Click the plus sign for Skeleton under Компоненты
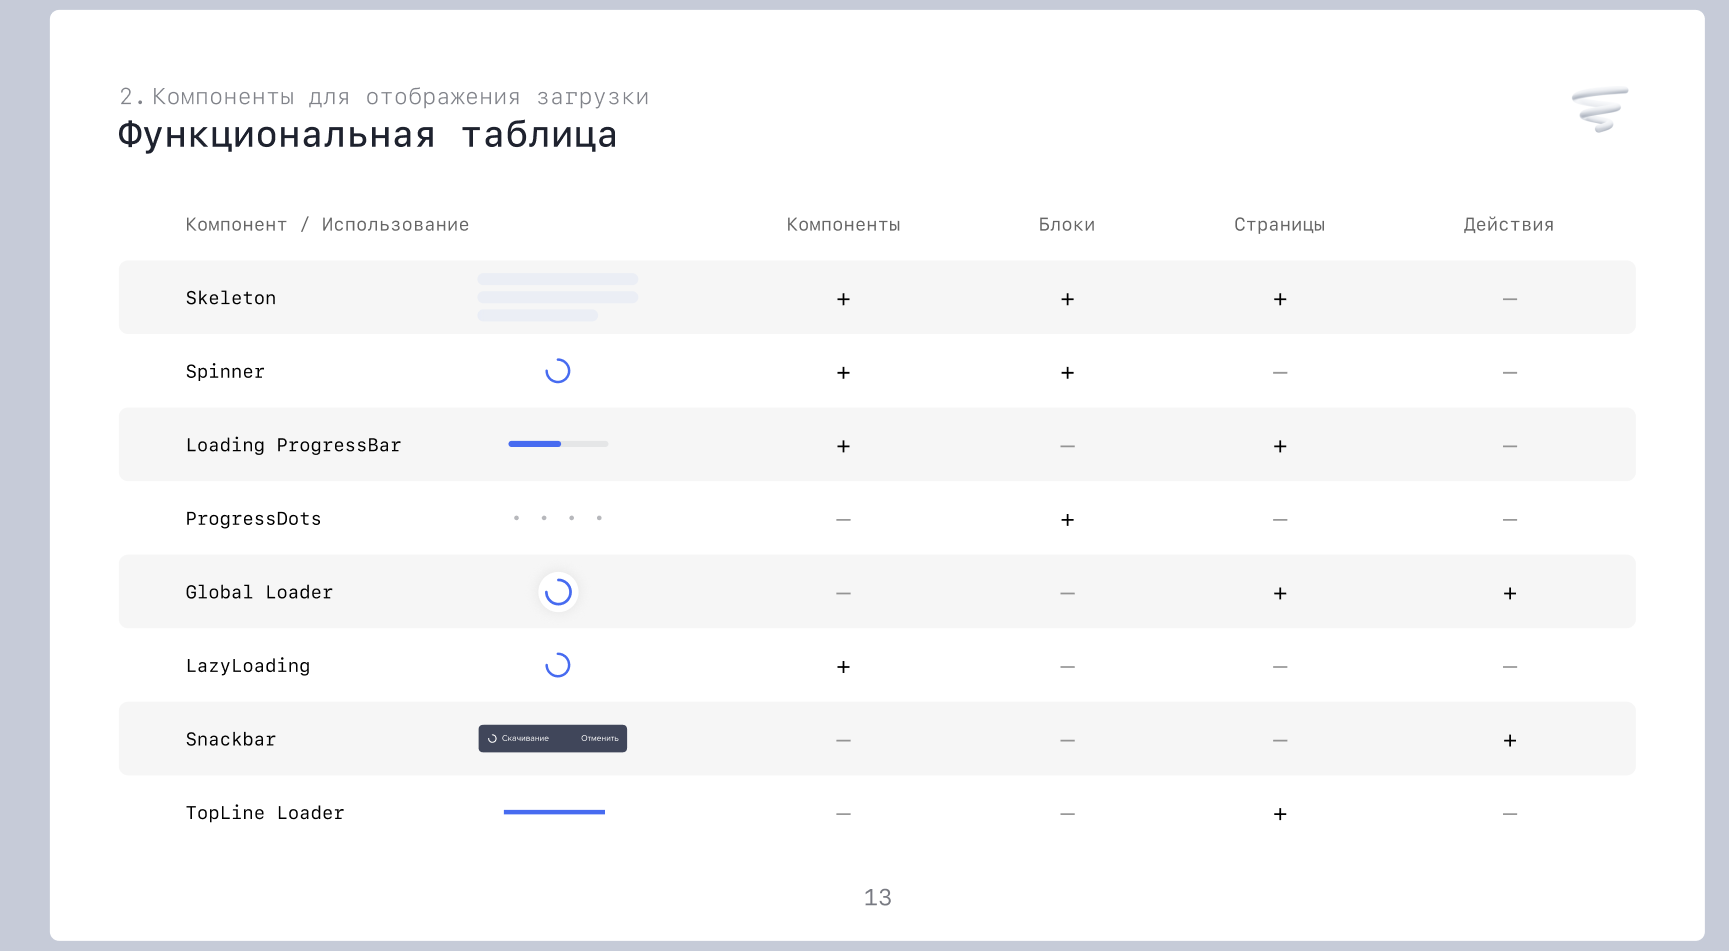 pos(843,299)
